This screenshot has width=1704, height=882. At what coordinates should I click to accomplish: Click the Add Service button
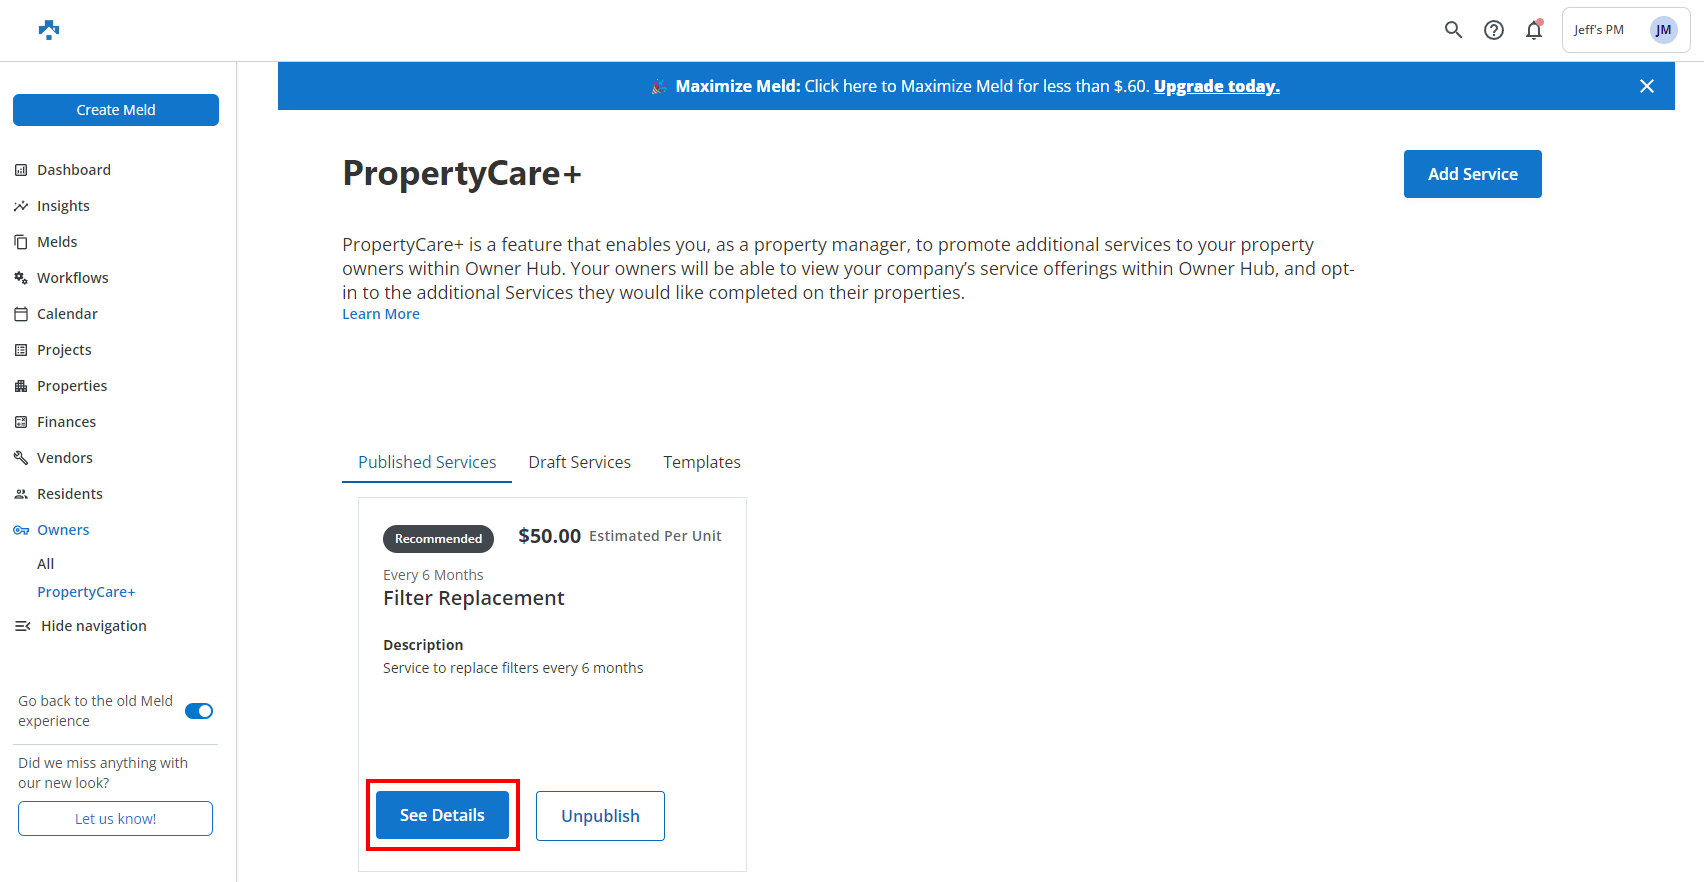click(1472, 174)
